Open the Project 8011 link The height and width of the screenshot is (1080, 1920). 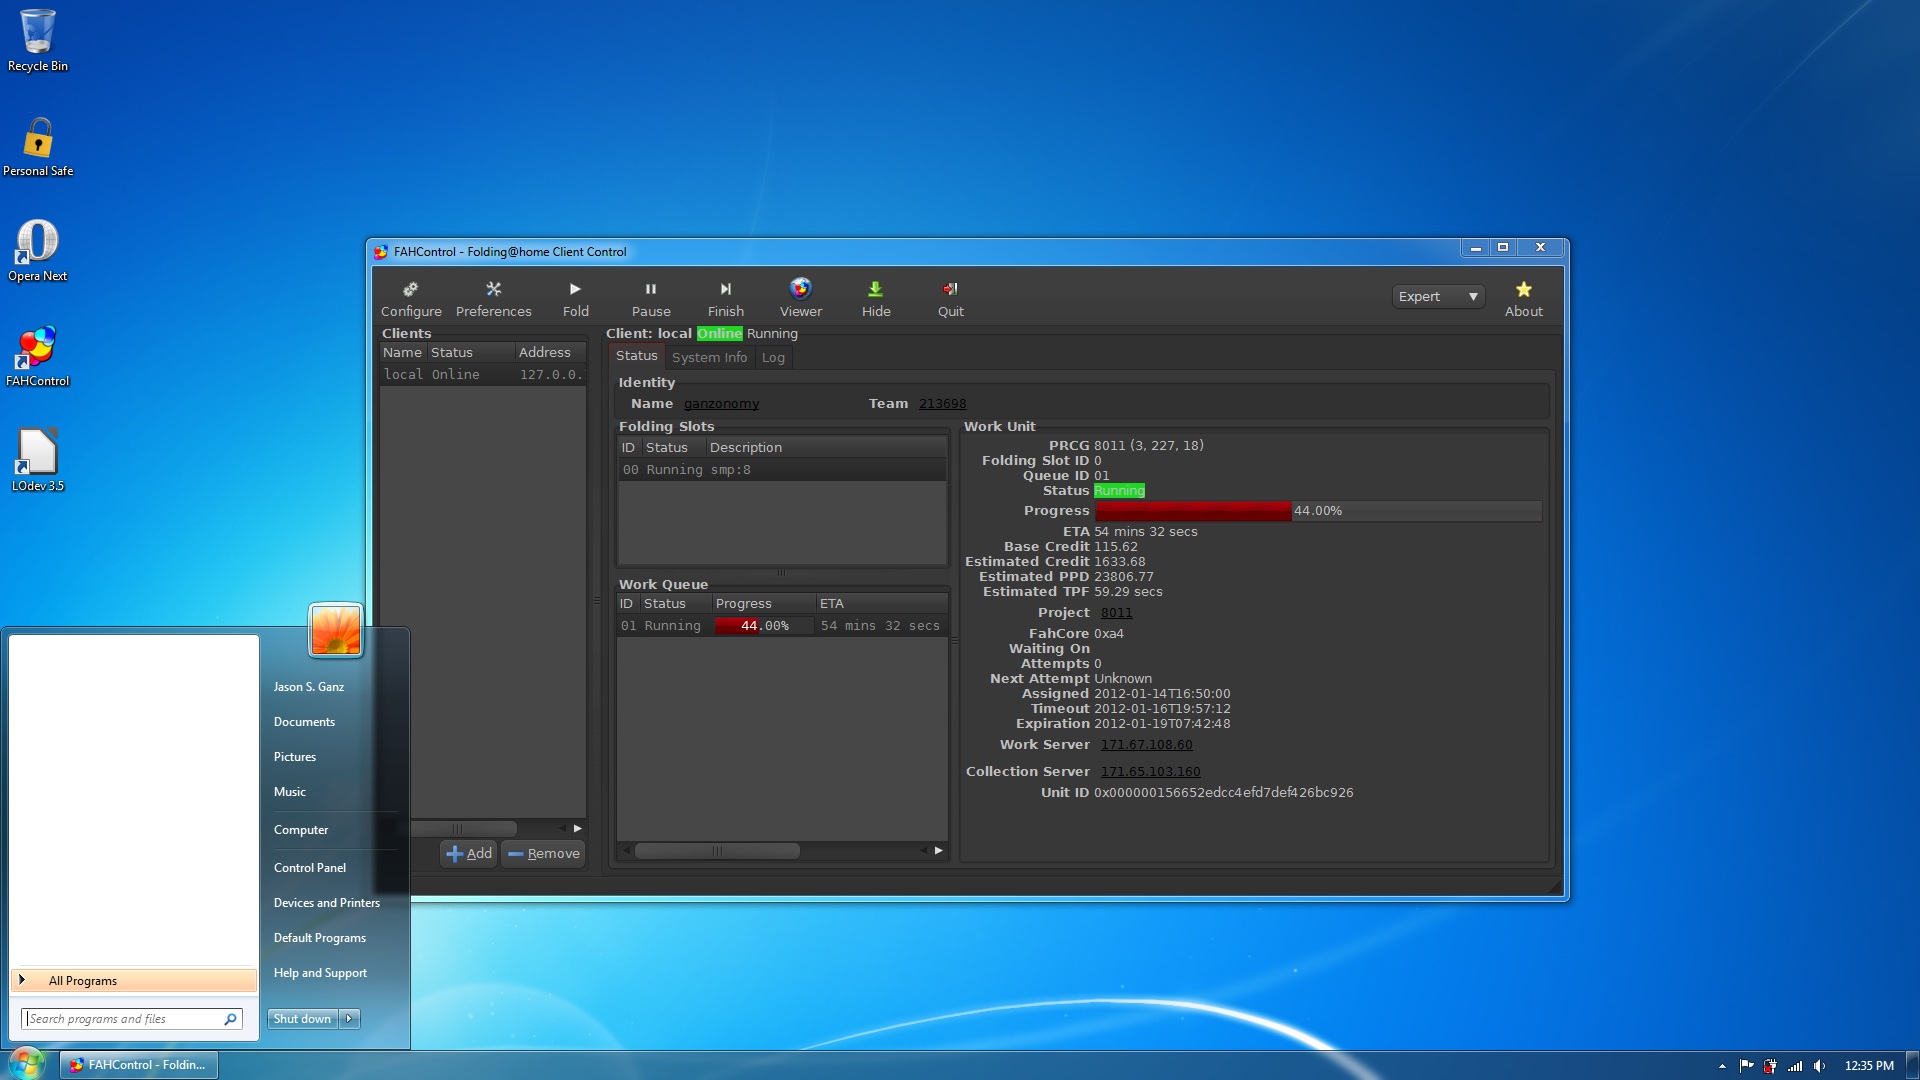coord(1116,613)
